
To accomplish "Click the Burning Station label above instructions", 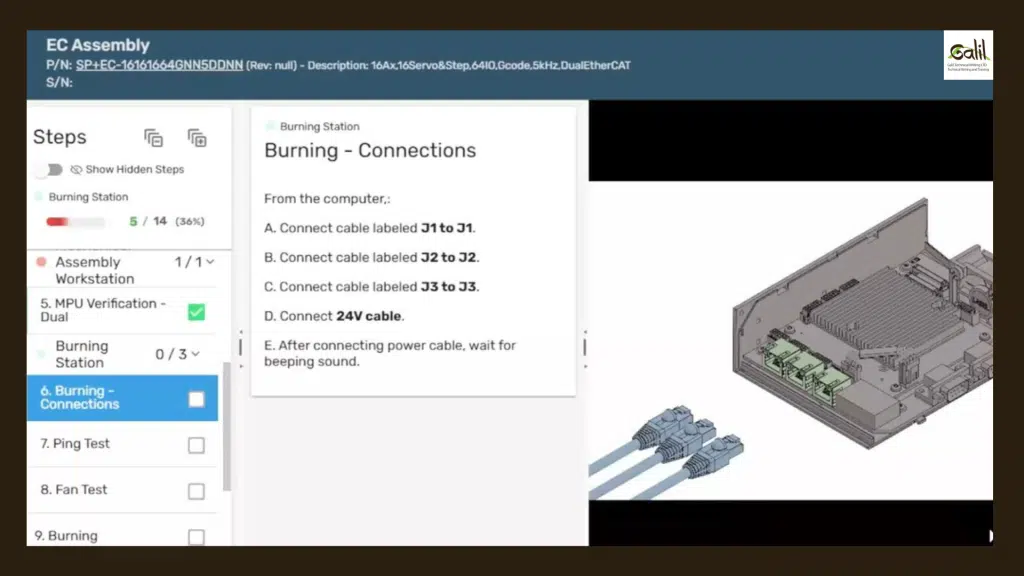I will pyautogui.click(x=319, y=127).
